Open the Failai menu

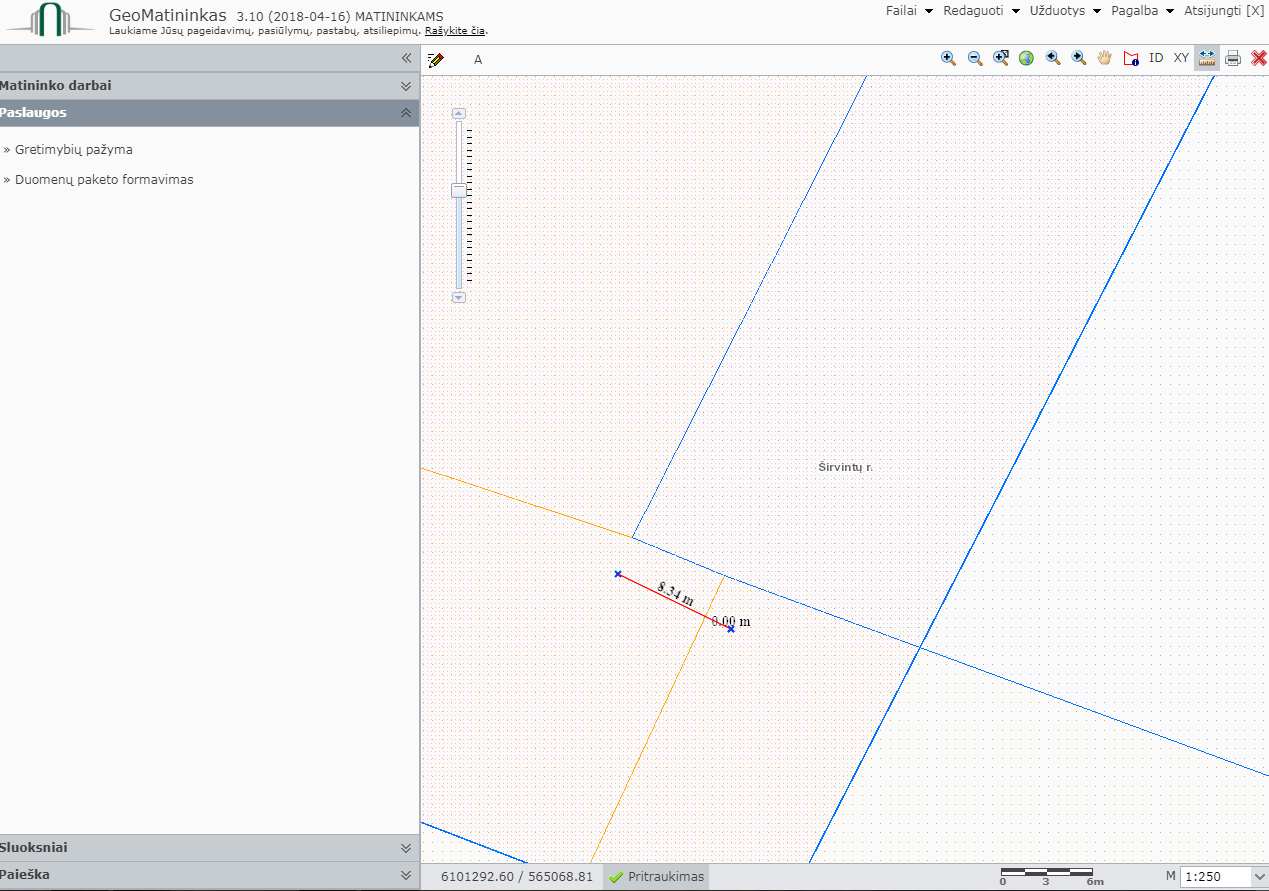pyautogui.click(x=909, y=10)
